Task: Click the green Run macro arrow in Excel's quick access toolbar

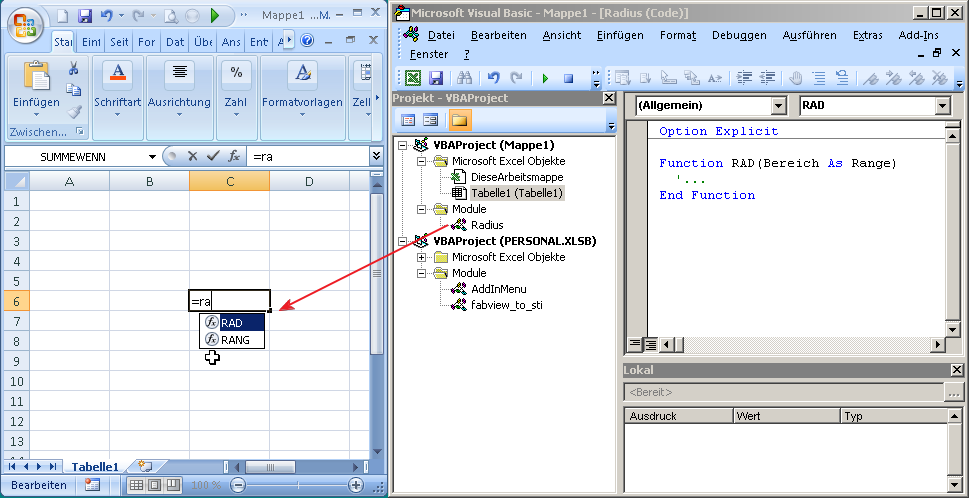Action: coord(214,15)
